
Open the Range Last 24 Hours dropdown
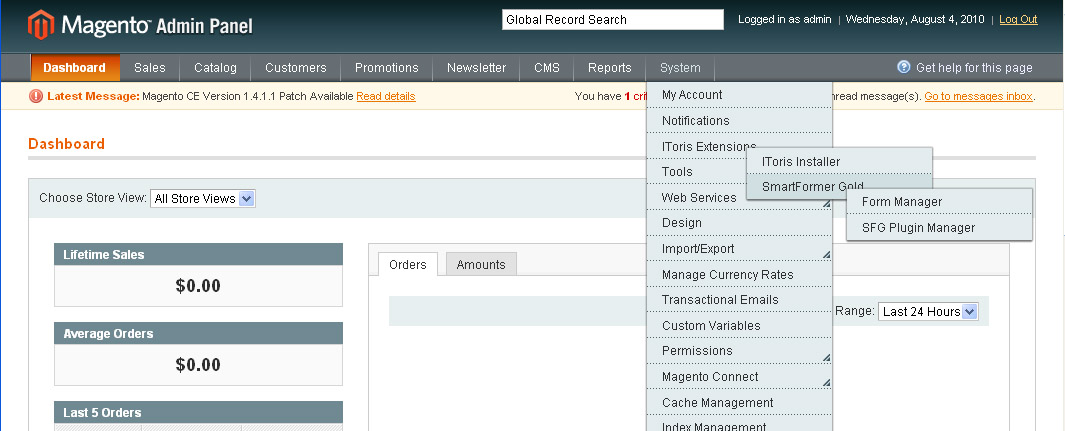[x=928, y=312]
